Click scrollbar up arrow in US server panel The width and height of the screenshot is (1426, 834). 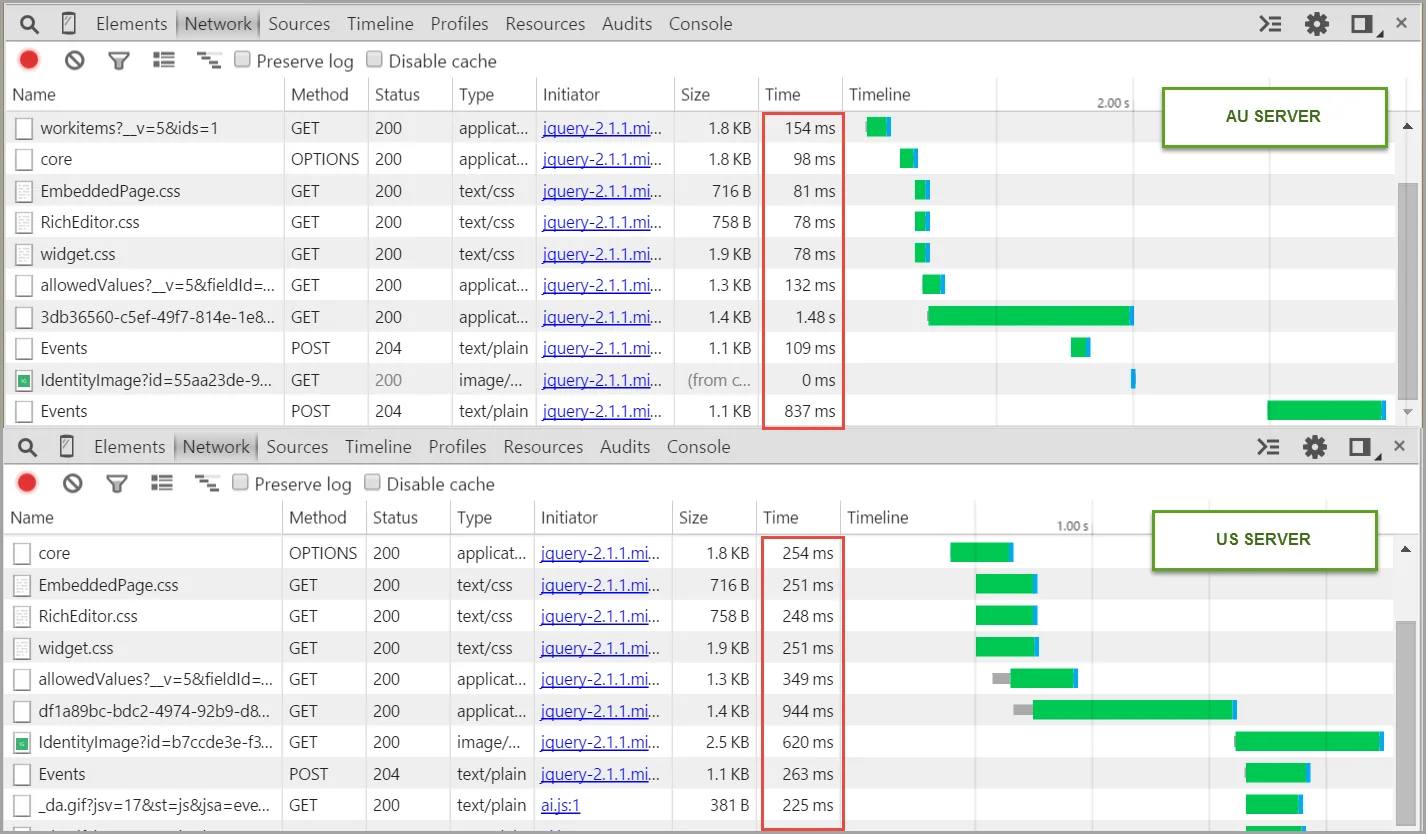(x=1405, y=549)
